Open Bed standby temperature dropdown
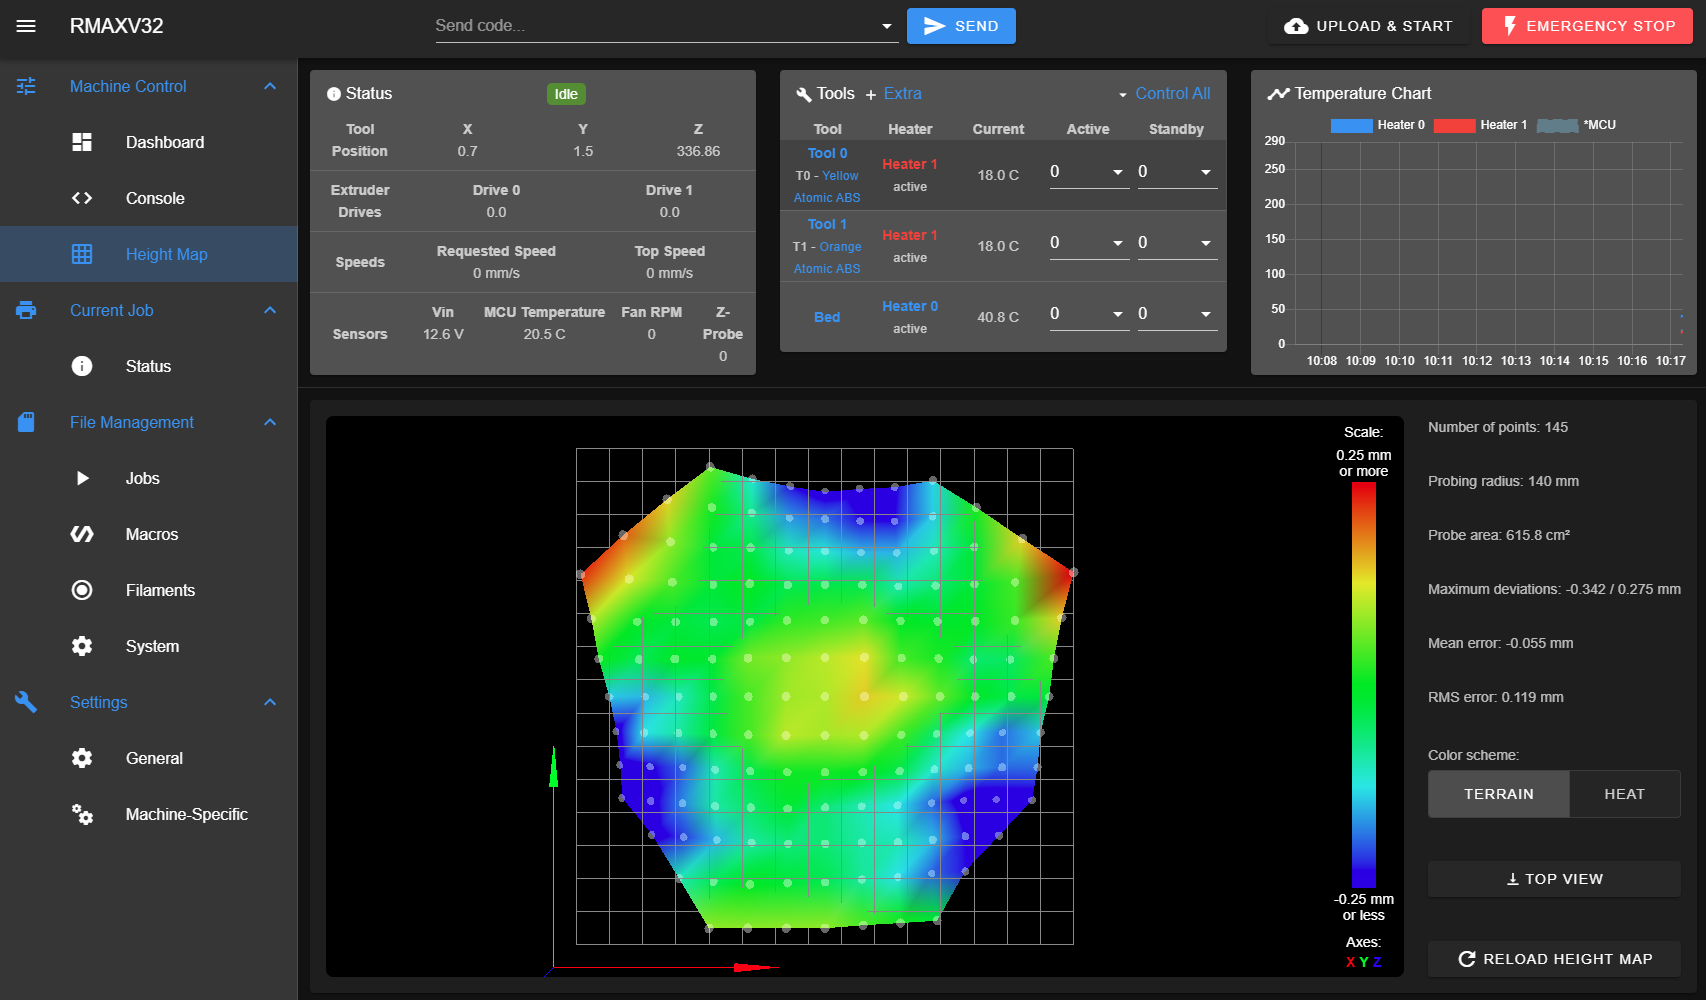The height and width of the screenshot is (1000, 1706). pos(1206,314)
